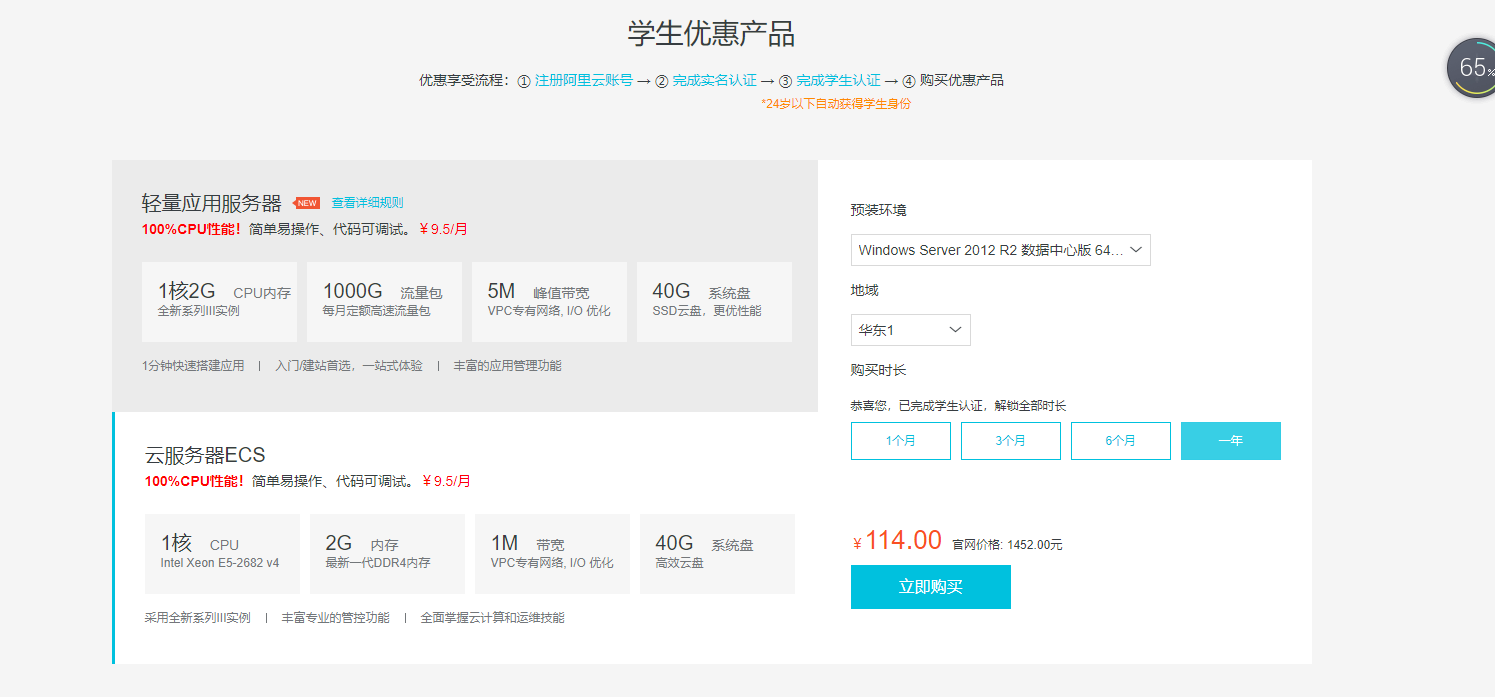Select the 云服务器ECS product tab
Image resolution: width=1495 pixels, height=697 pixels.
(465, 538)
